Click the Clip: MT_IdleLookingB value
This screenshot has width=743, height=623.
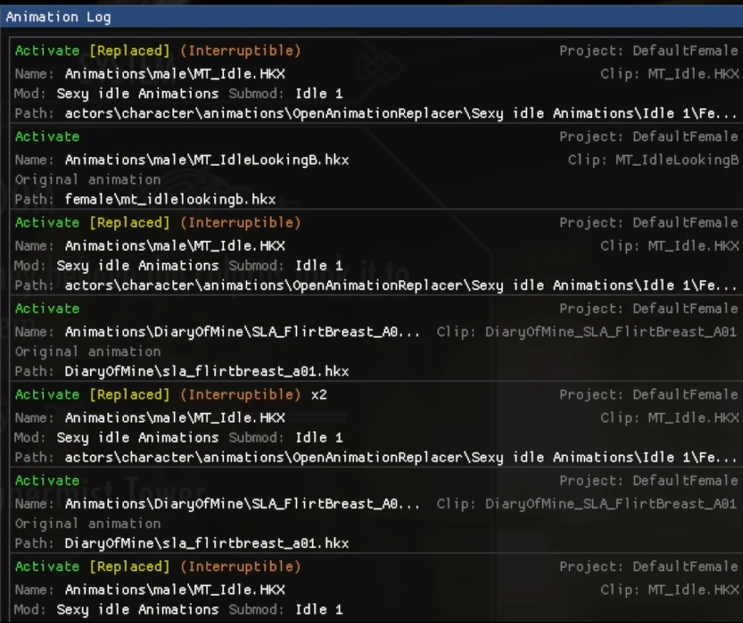(x=653, y=160)
